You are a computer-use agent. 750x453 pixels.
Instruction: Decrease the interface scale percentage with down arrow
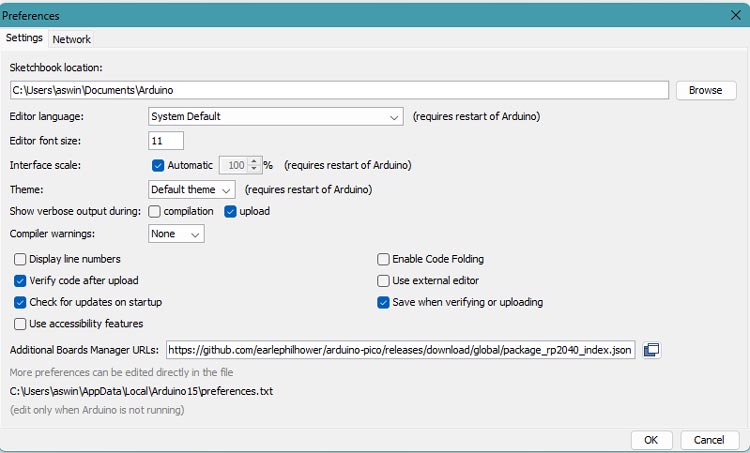click(254, 169)
